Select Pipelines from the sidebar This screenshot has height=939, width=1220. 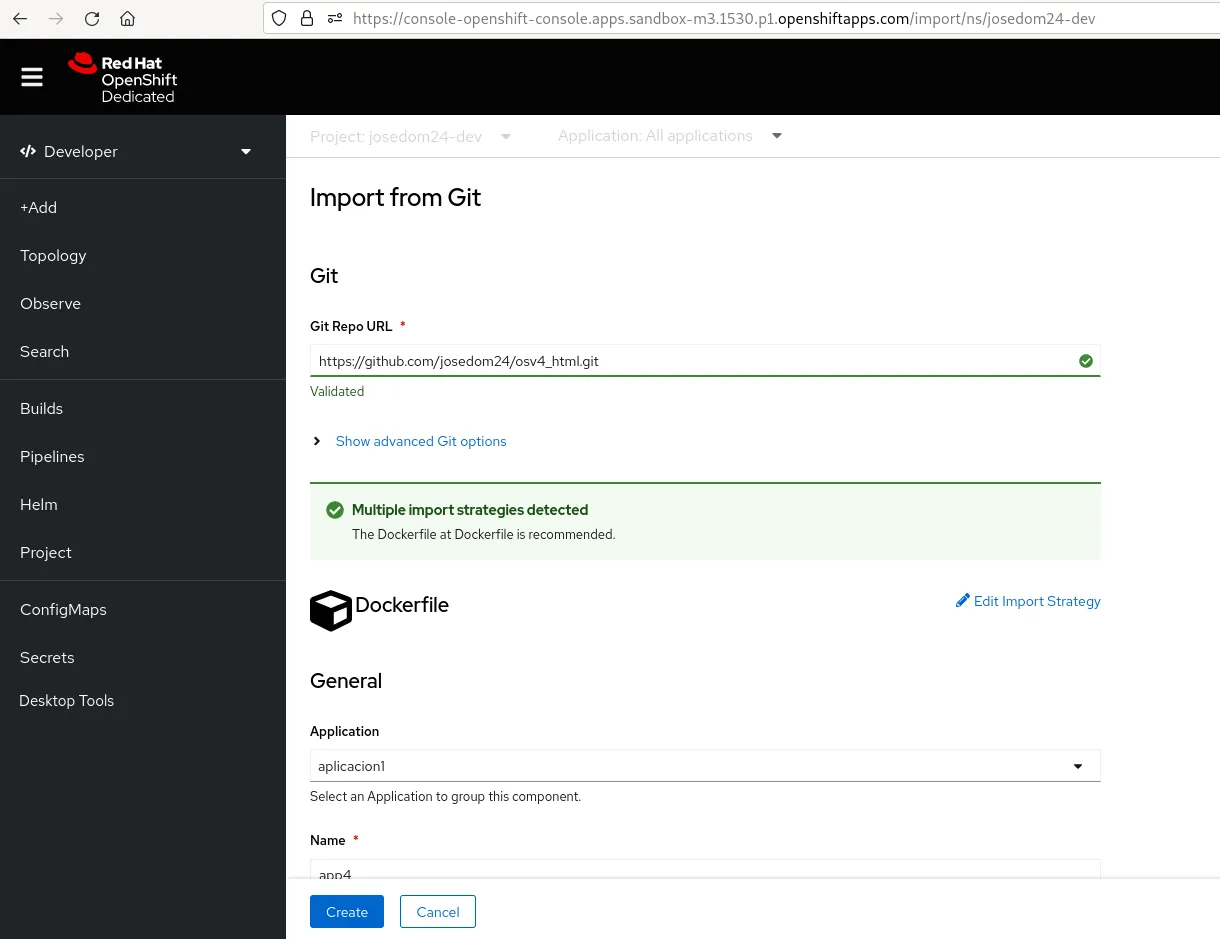[52, 456]
